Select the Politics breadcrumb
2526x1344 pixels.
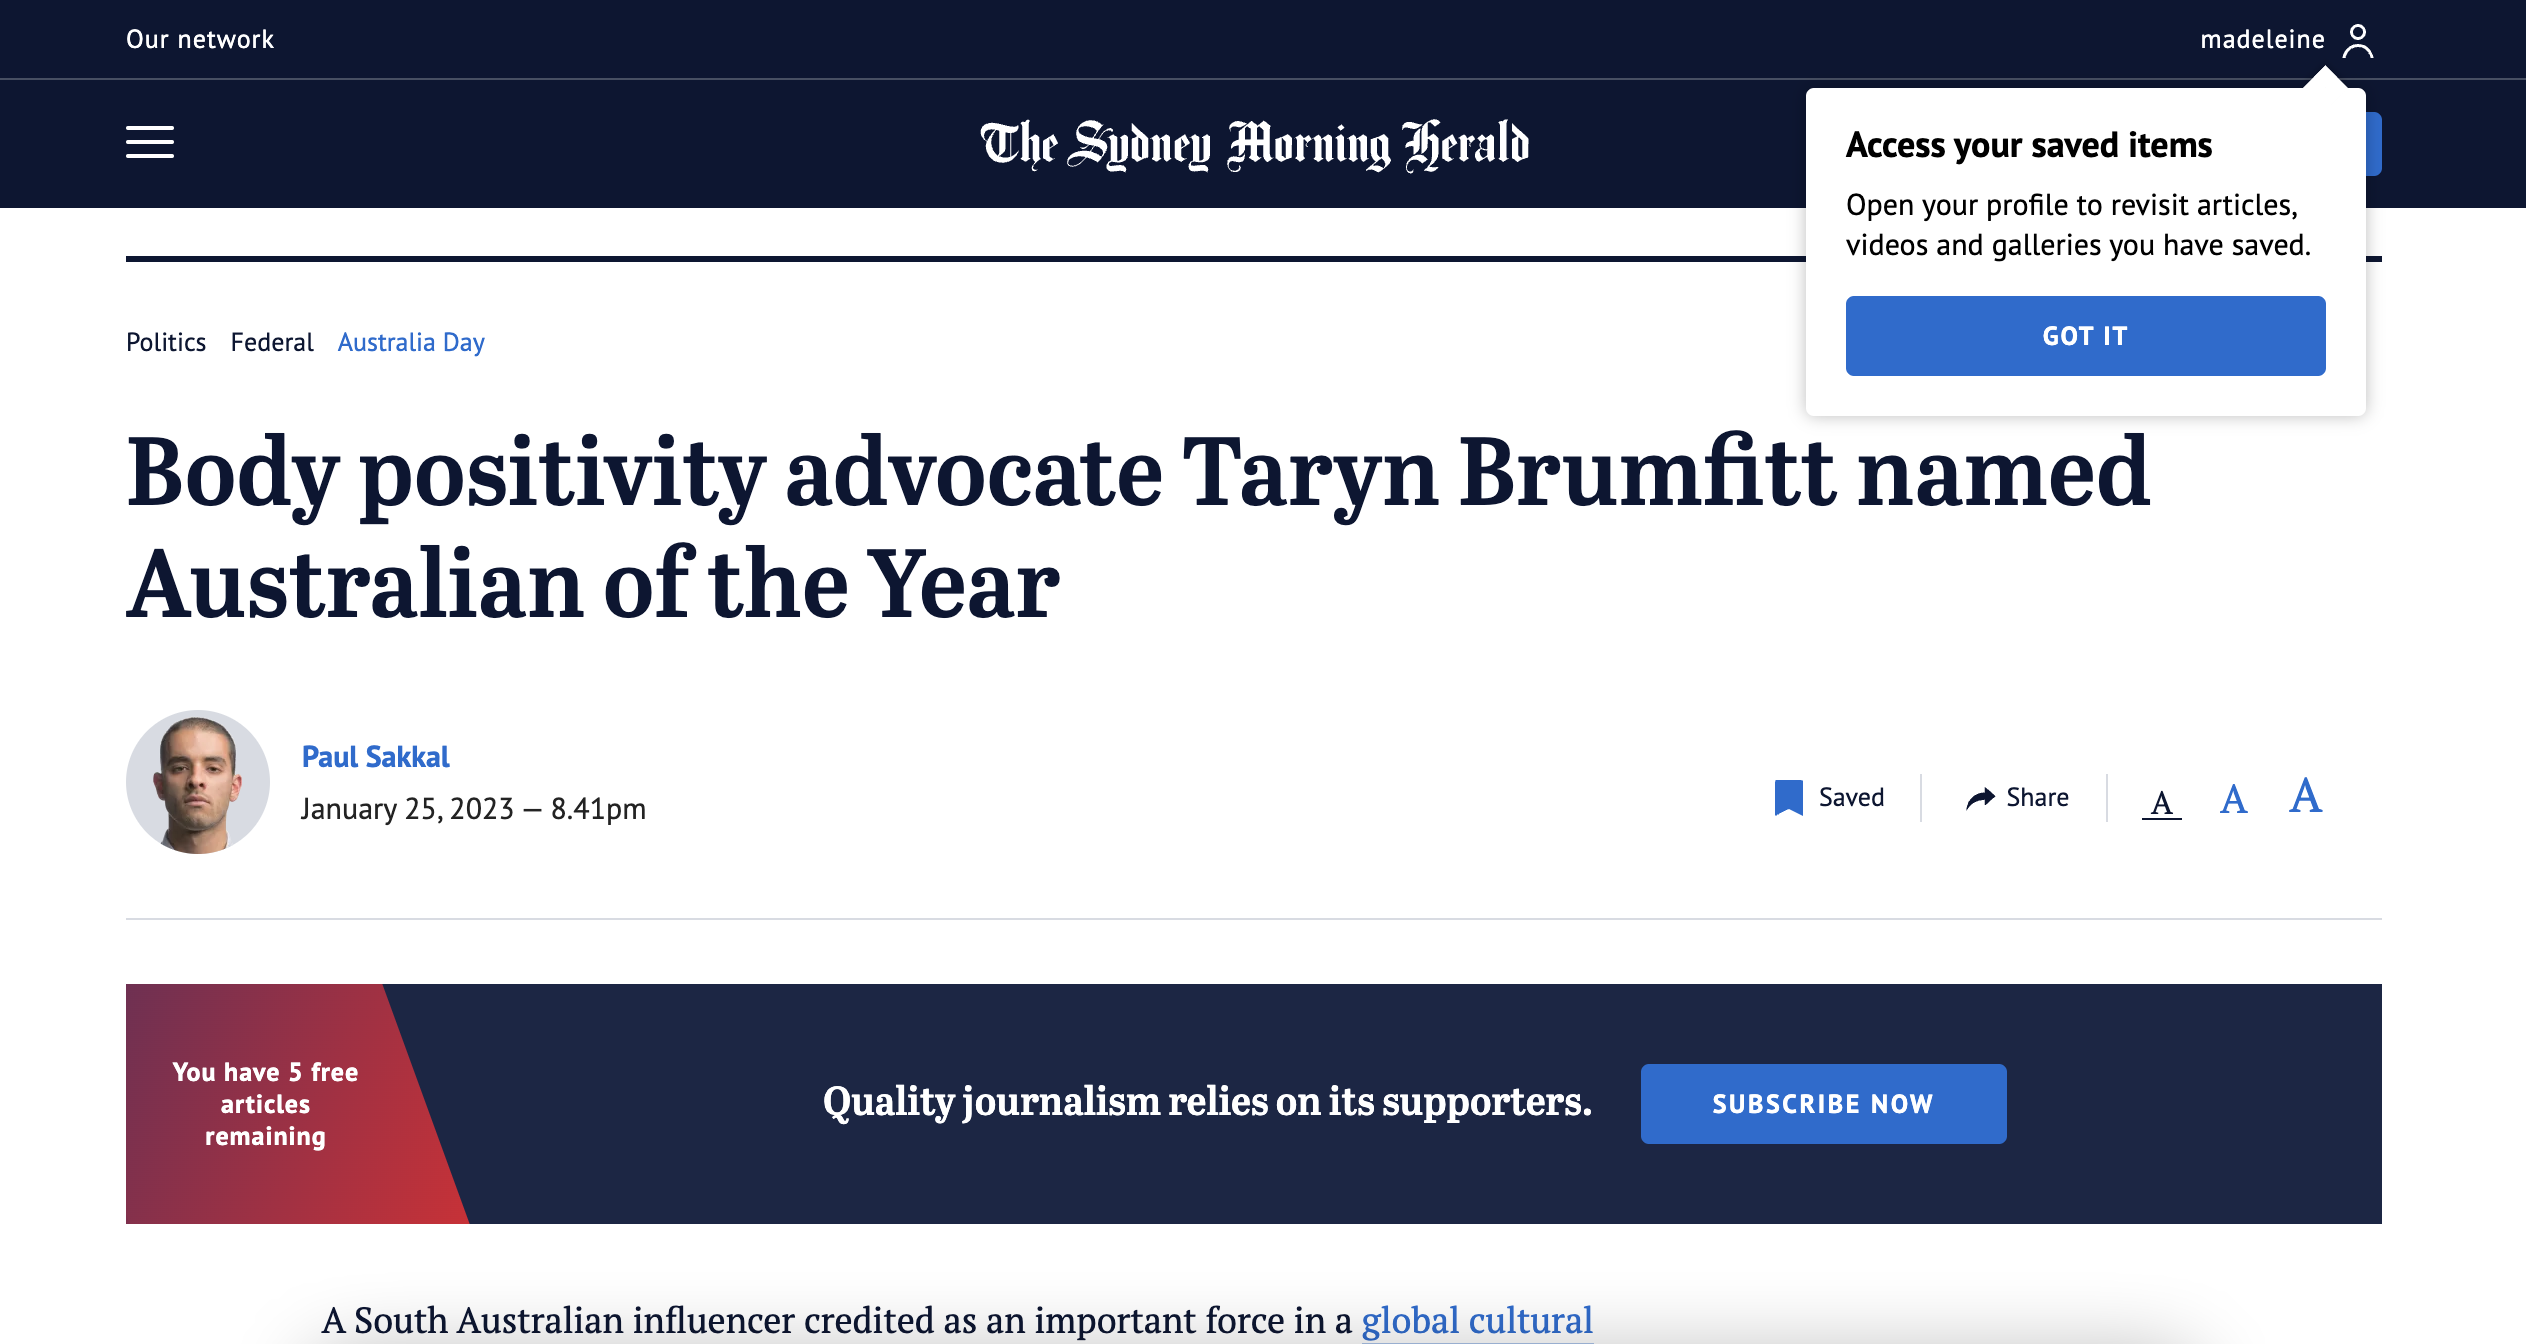coord(166,342)
